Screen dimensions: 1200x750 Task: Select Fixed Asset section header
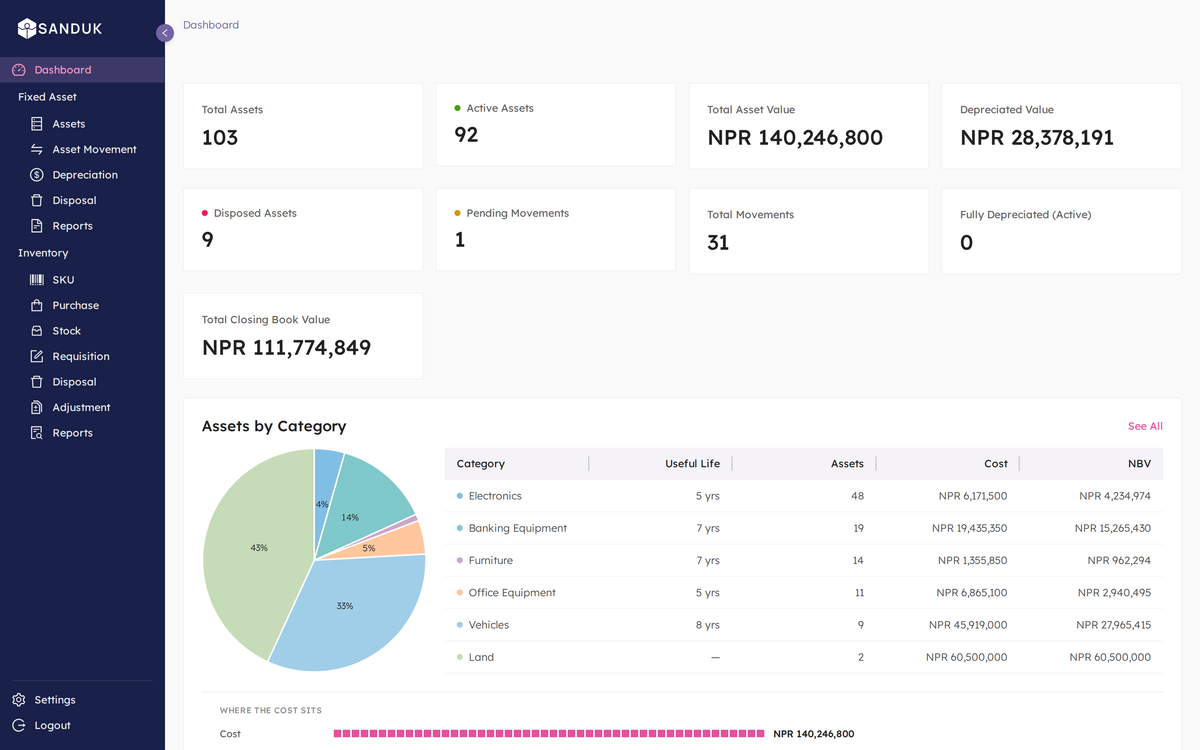[x=47, y=97]
